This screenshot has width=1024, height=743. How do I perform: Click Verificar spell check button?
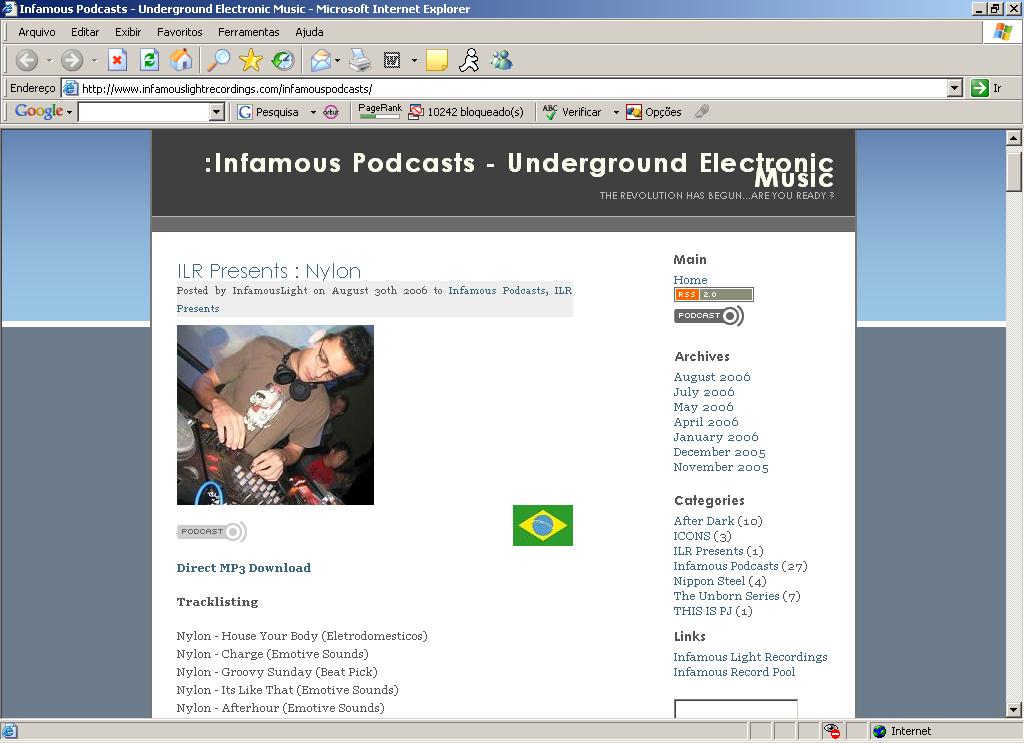pyautogui.click(x=572, y=112)
